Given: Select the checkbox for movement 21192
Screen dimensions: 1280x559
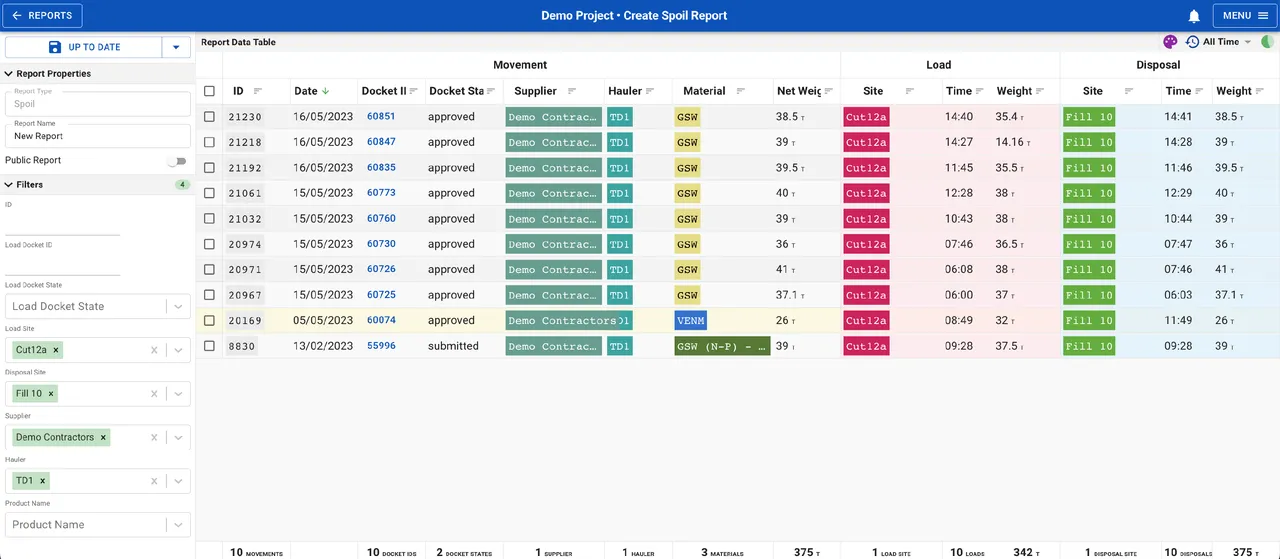Looking at the screenshot, I should 209,168.
